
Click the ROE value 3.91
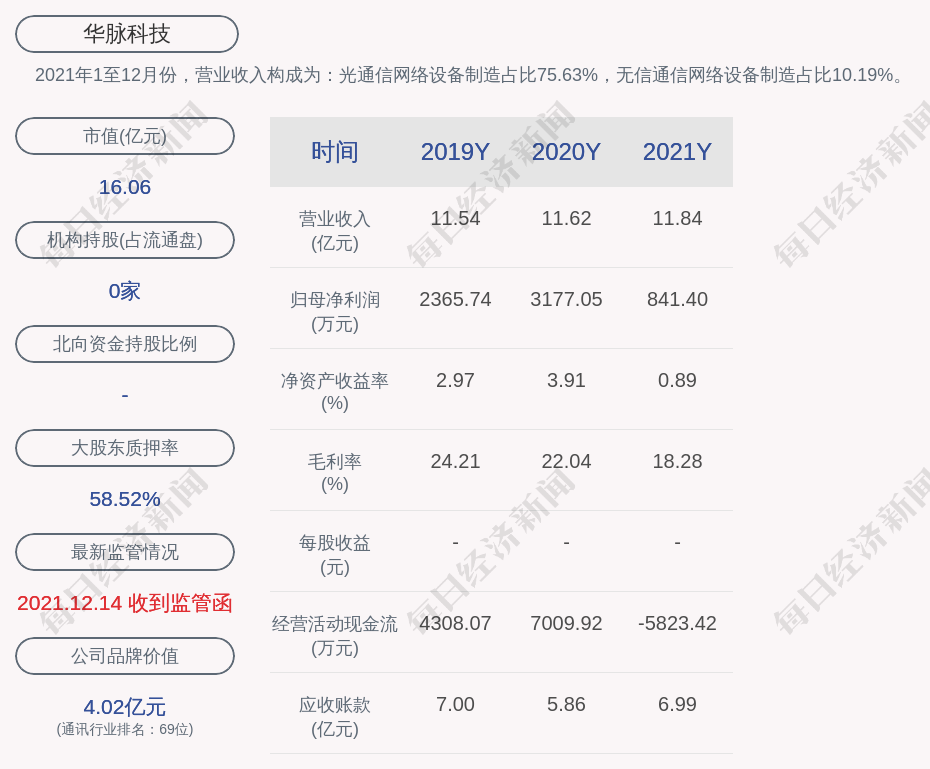[566, 380]
